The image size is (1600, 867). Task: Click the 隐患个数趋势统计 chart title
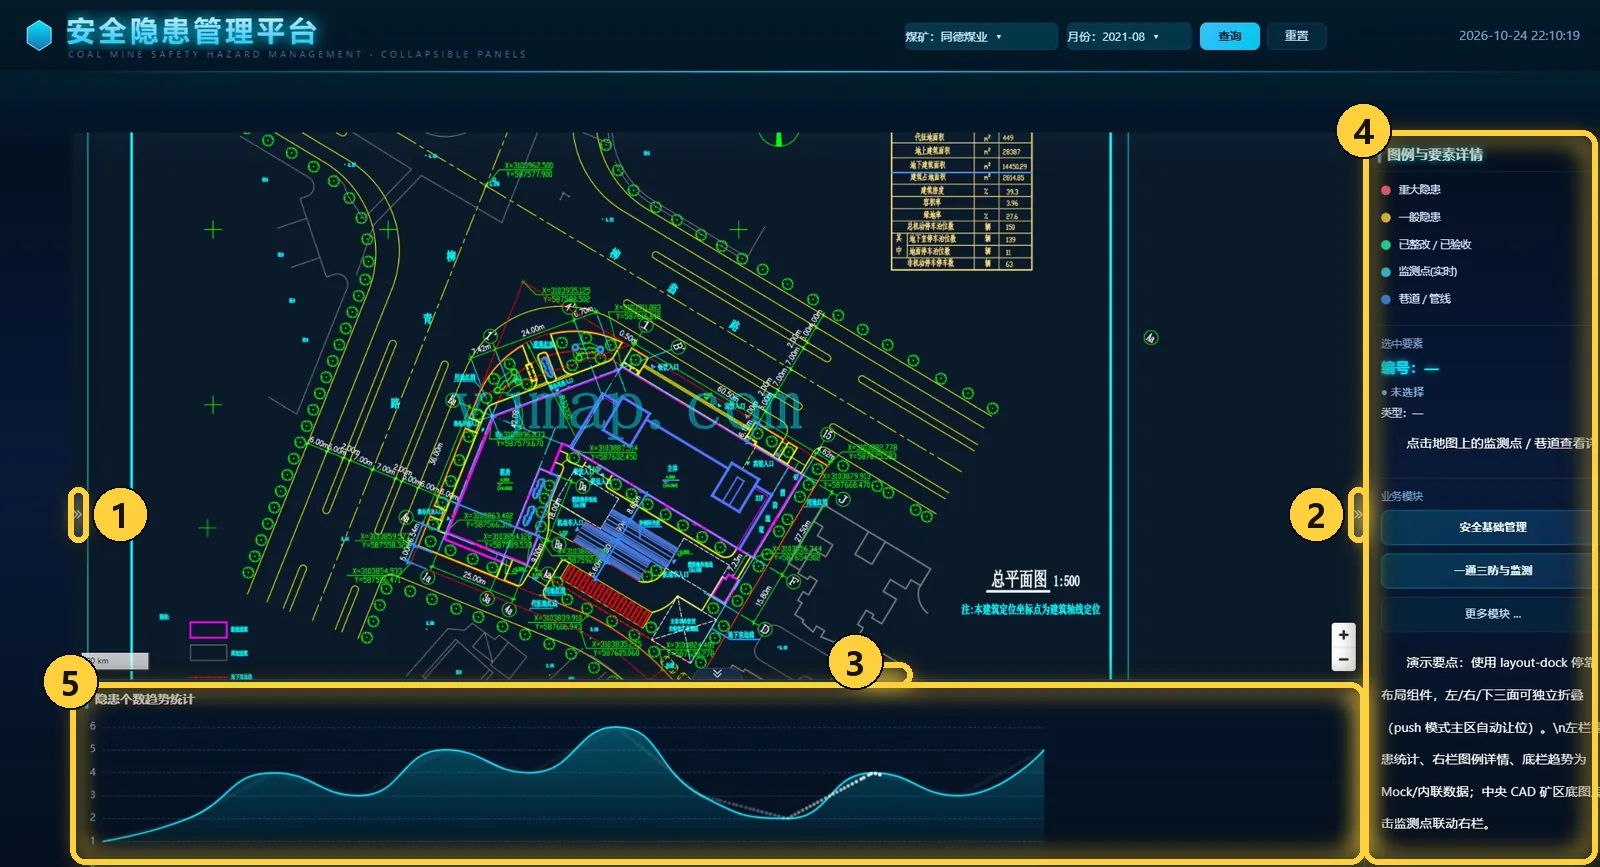click(144, 699)
